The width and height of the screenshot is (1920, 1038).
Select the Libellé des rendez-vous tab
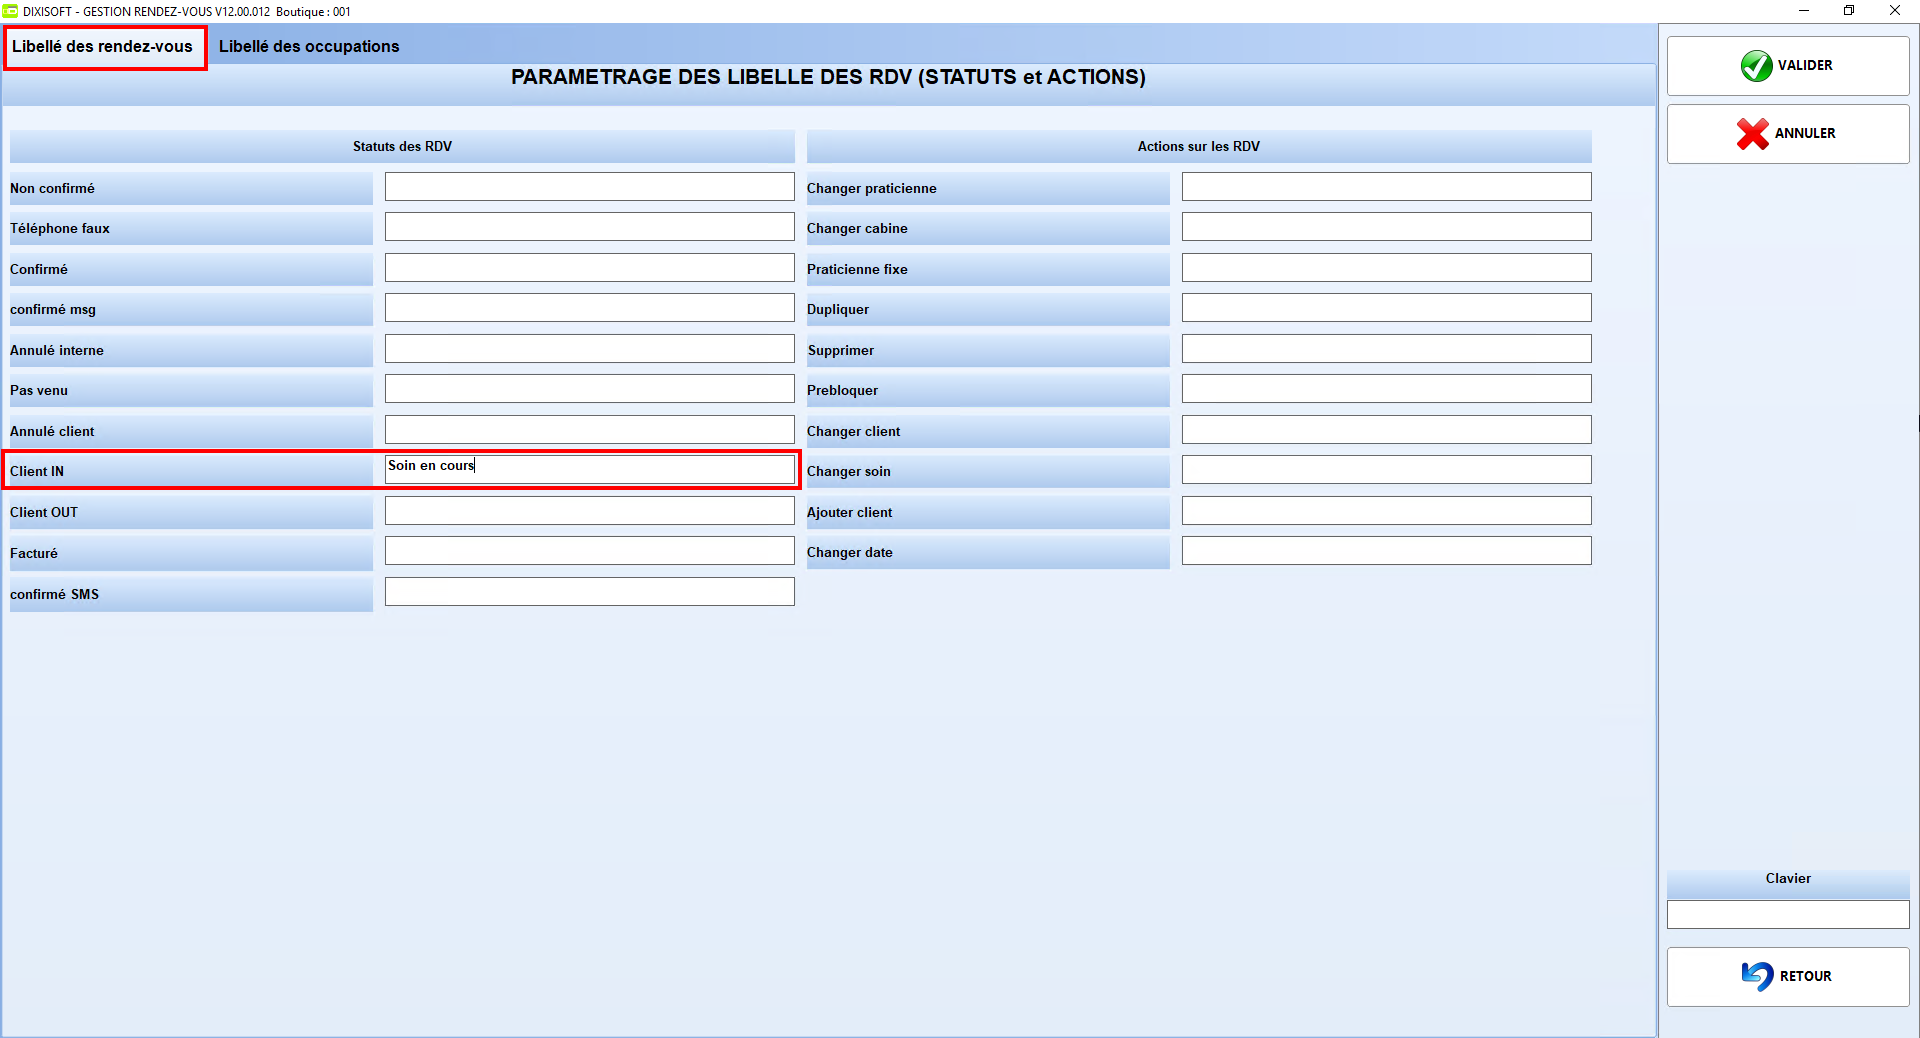pos(104,46)
